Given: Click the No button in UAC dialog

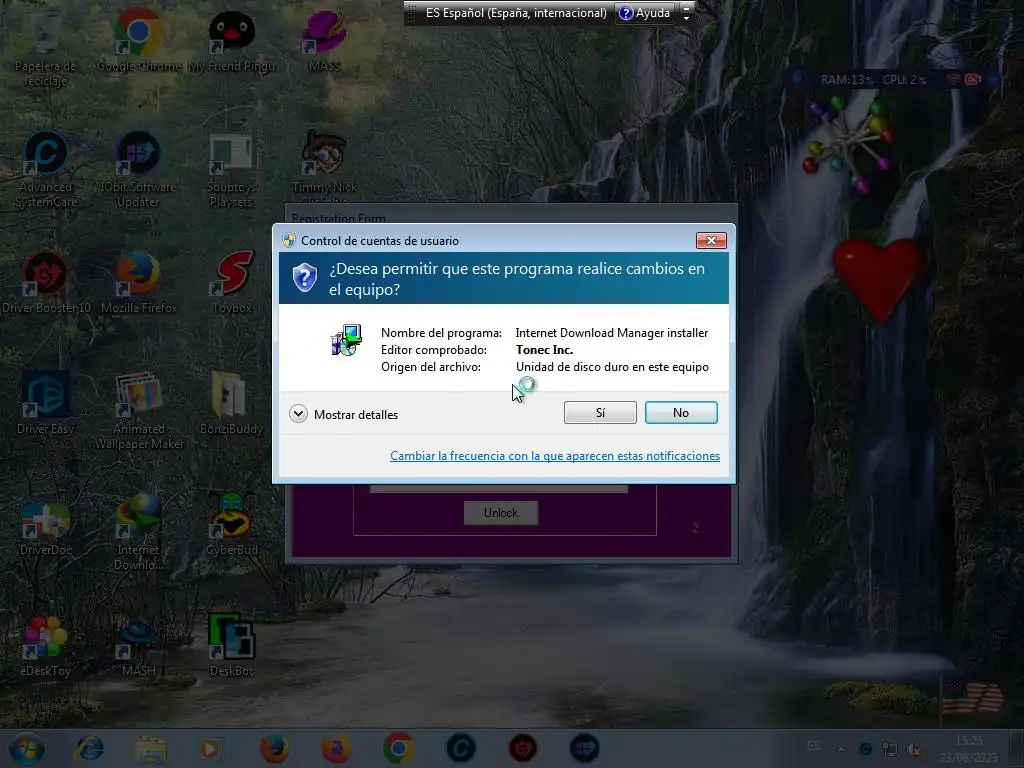Looking at the screenshot, I should (x=681, y=413).
